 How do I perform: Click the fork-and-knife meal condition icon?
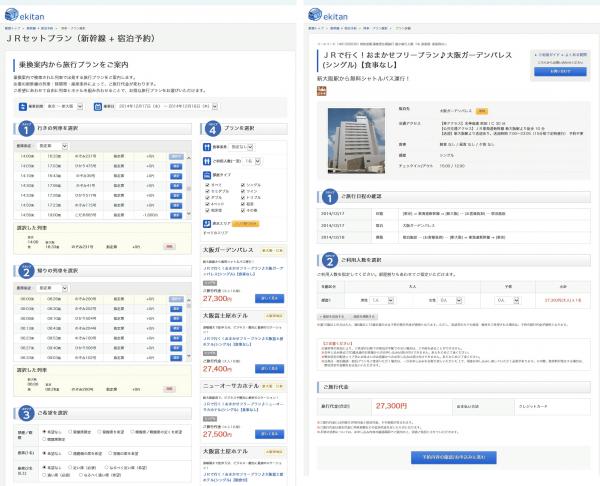point(206,146)
